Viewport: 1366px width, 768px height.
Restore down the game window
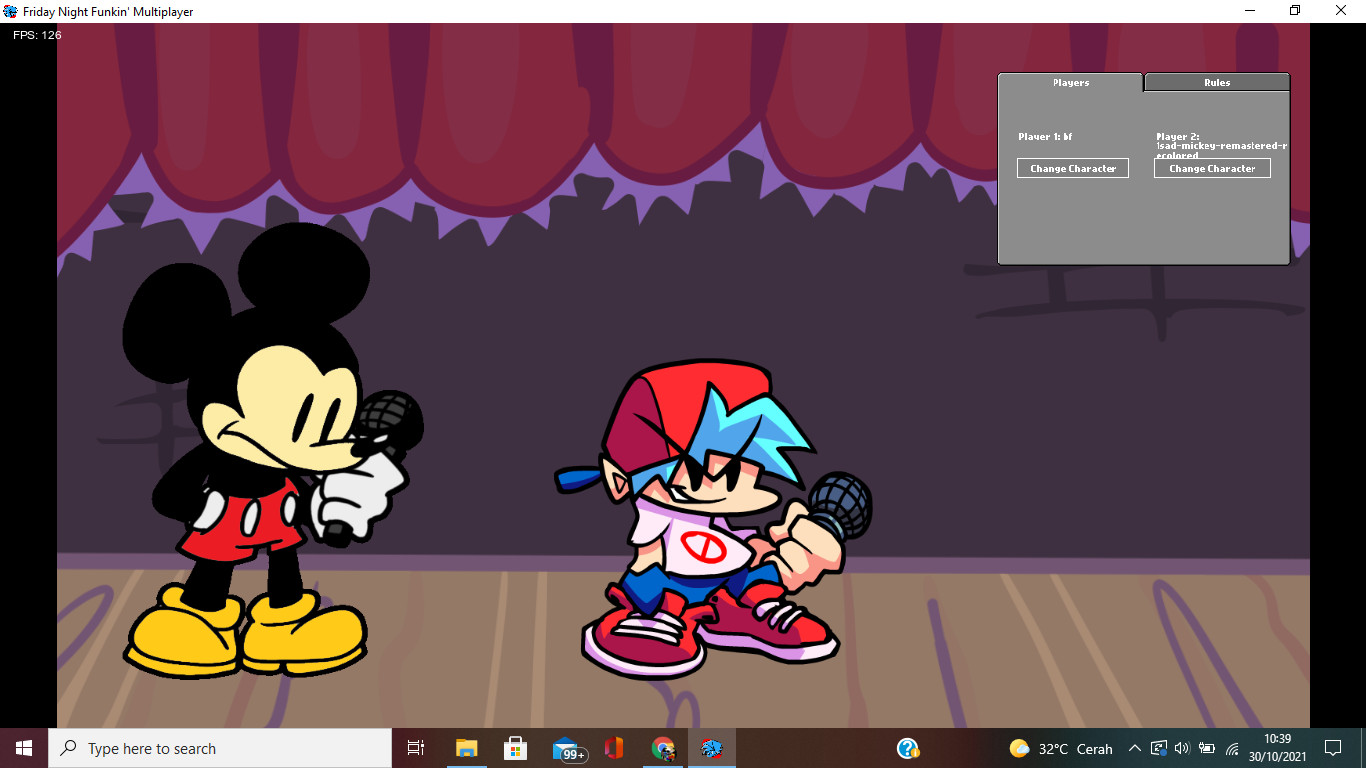[x=1295, y=11]
